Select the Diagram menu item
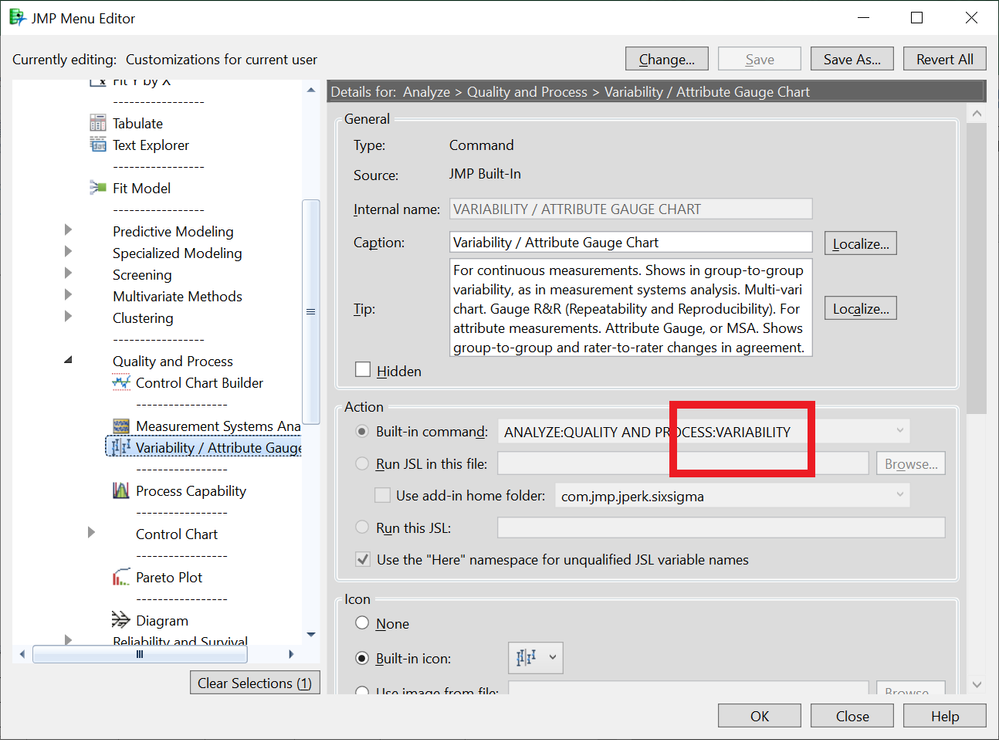 click(x=162, y=620)
